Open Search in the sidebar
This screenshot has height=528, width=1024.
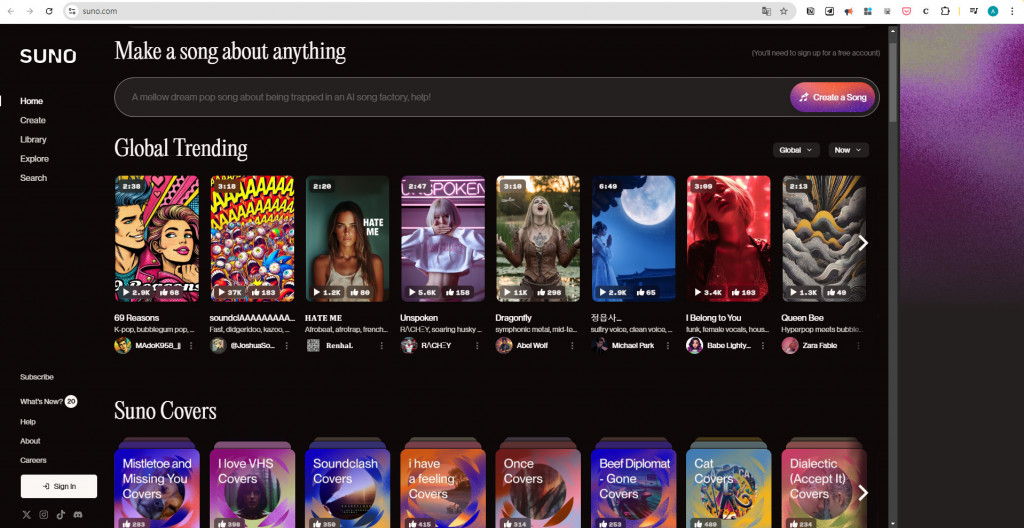click(33, 178)
